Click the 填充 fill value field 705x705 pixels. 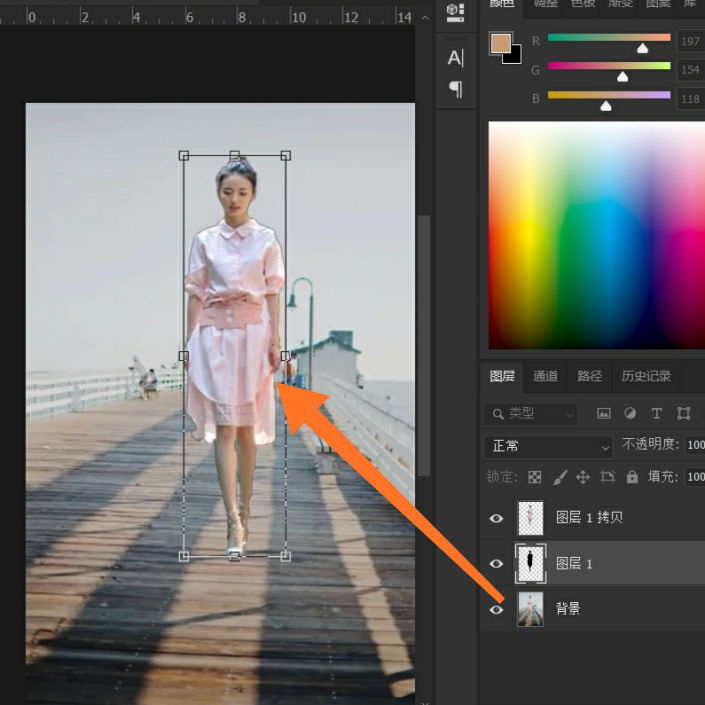click(x=695, y=477)
